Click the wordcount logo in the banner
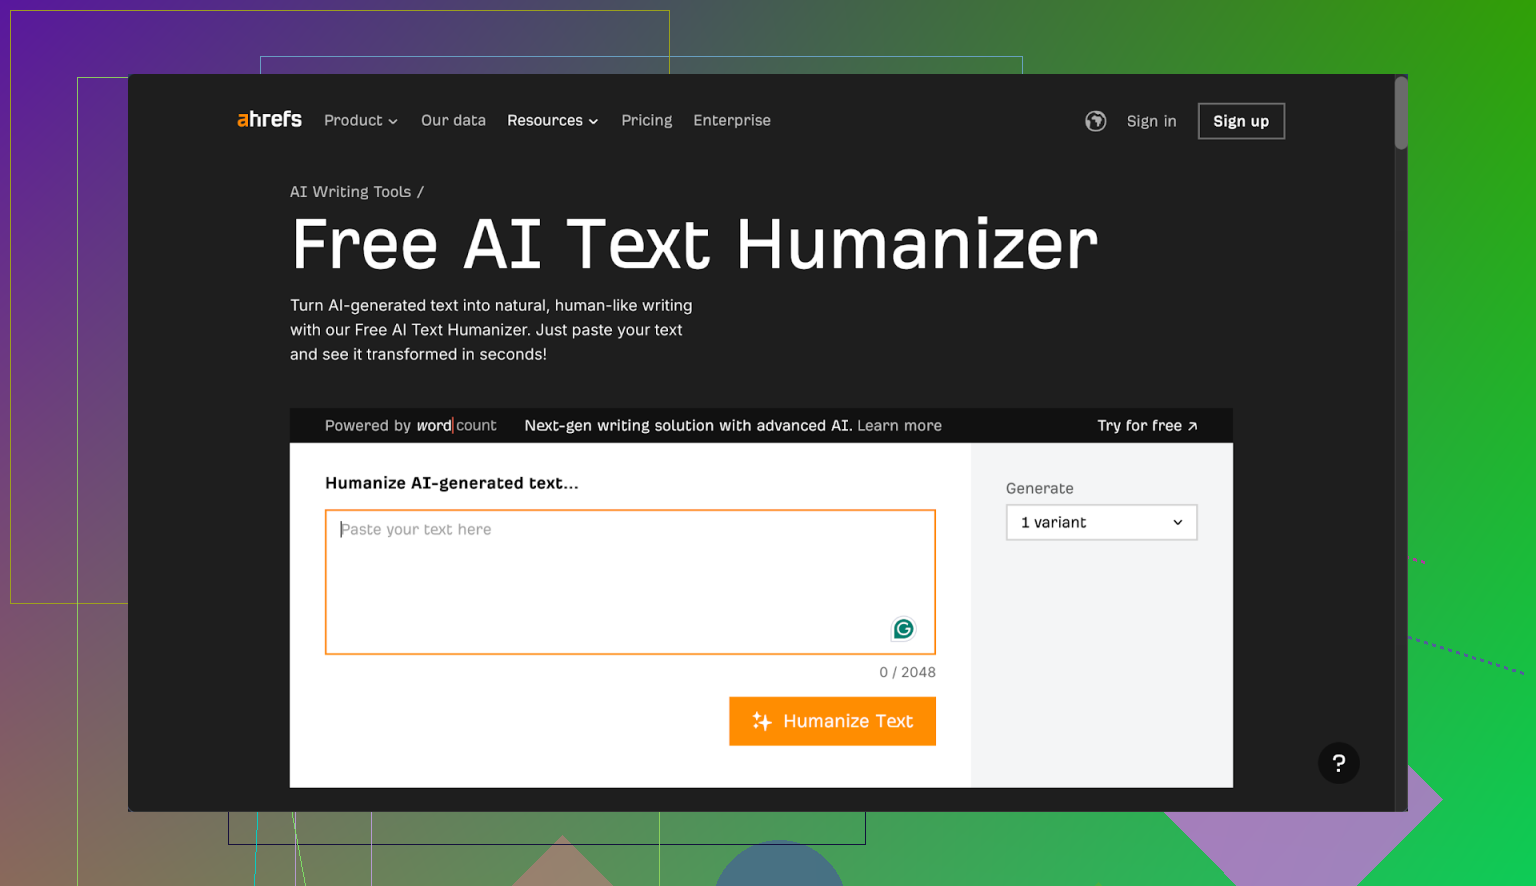This screenshot has width=1536, height=886. click(x=456, y=426)
